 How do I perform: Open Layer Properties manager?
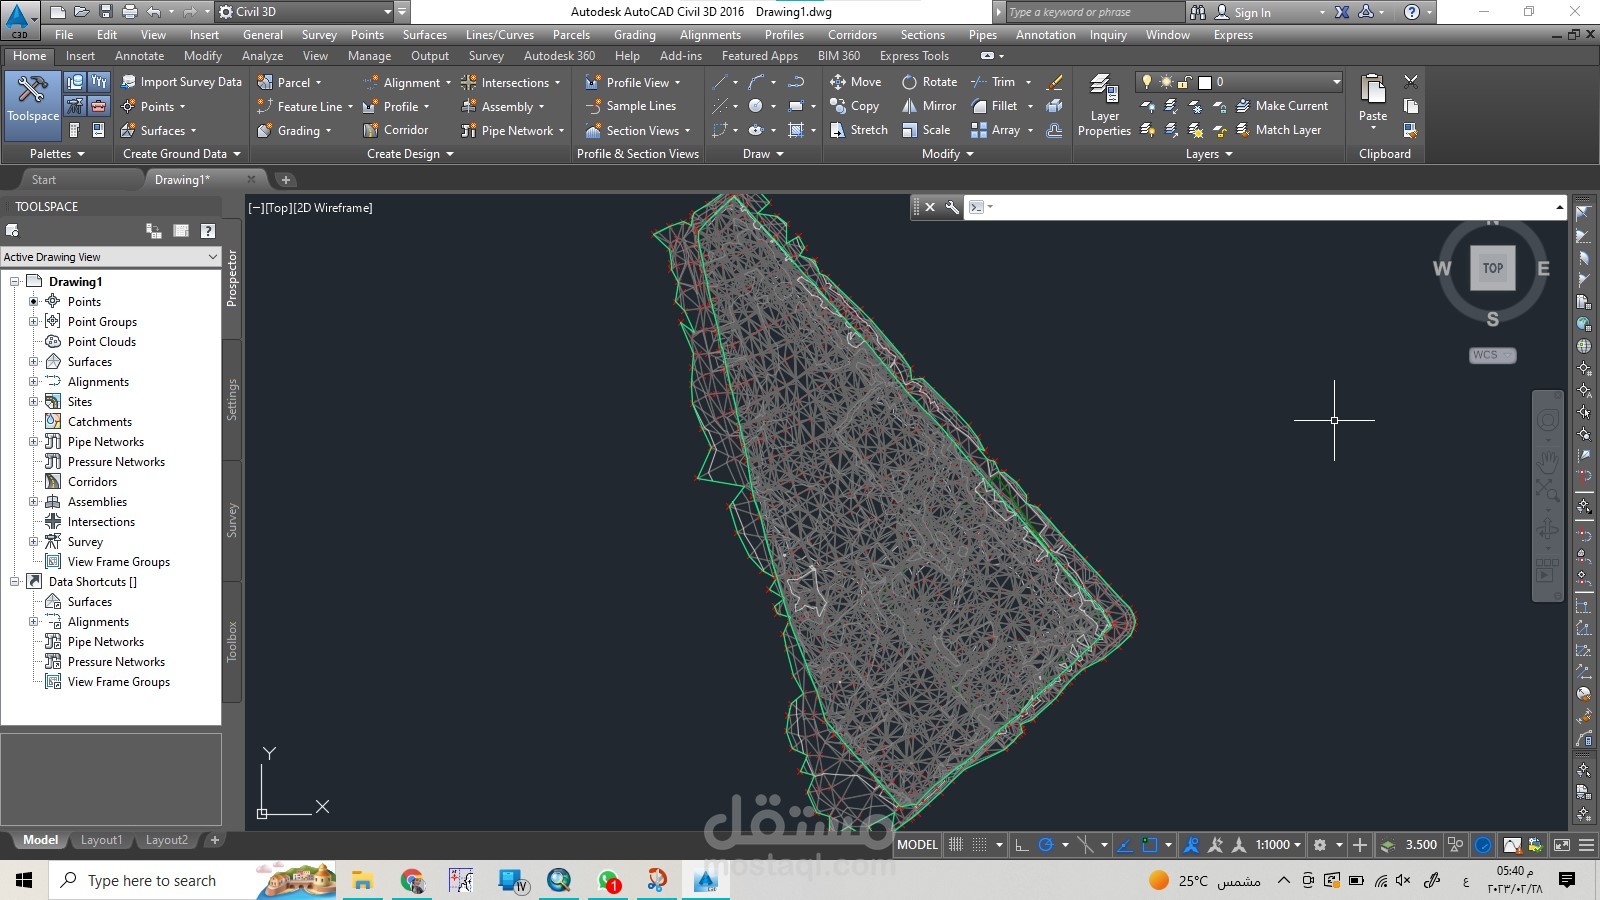(1104, 105)
